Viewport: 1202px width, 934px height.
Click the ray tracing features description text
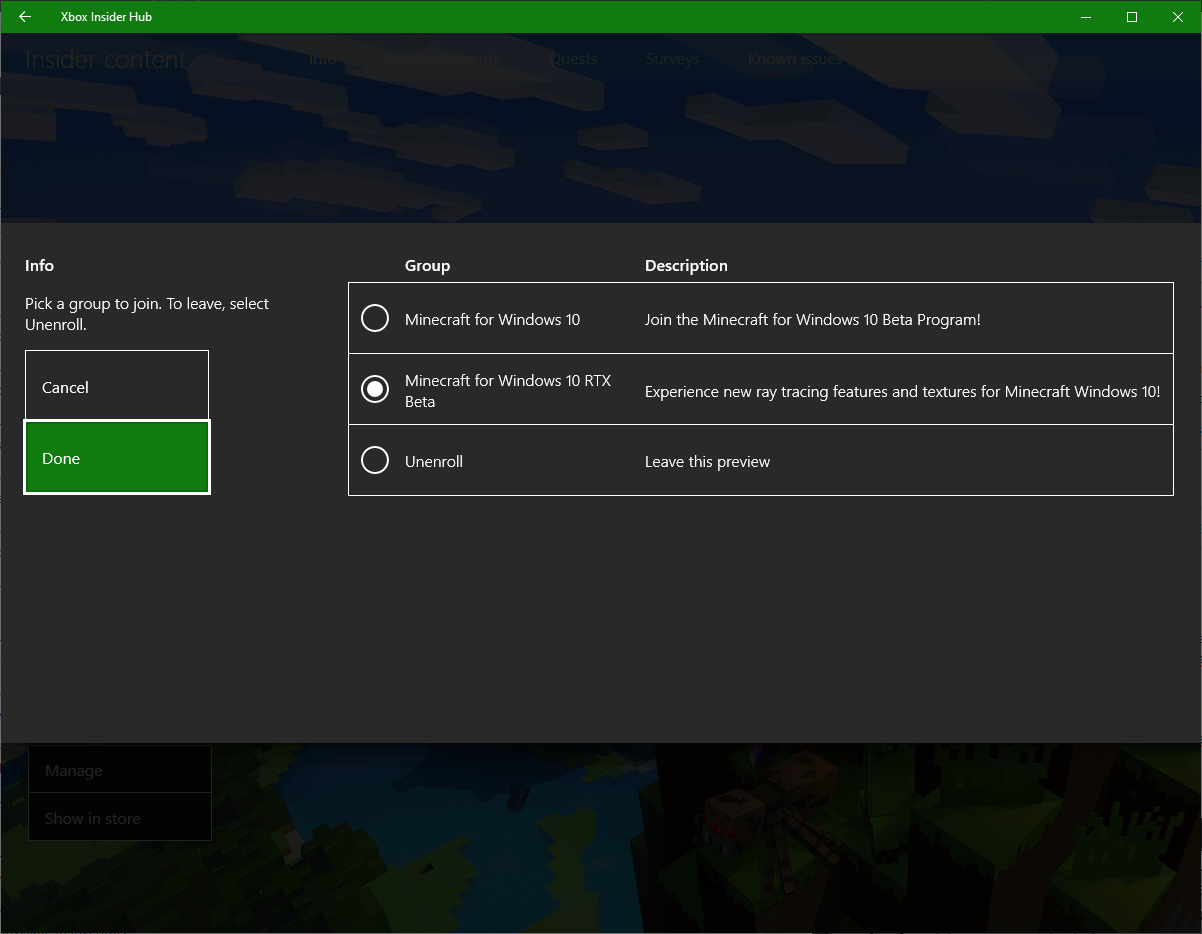[902, 392]
